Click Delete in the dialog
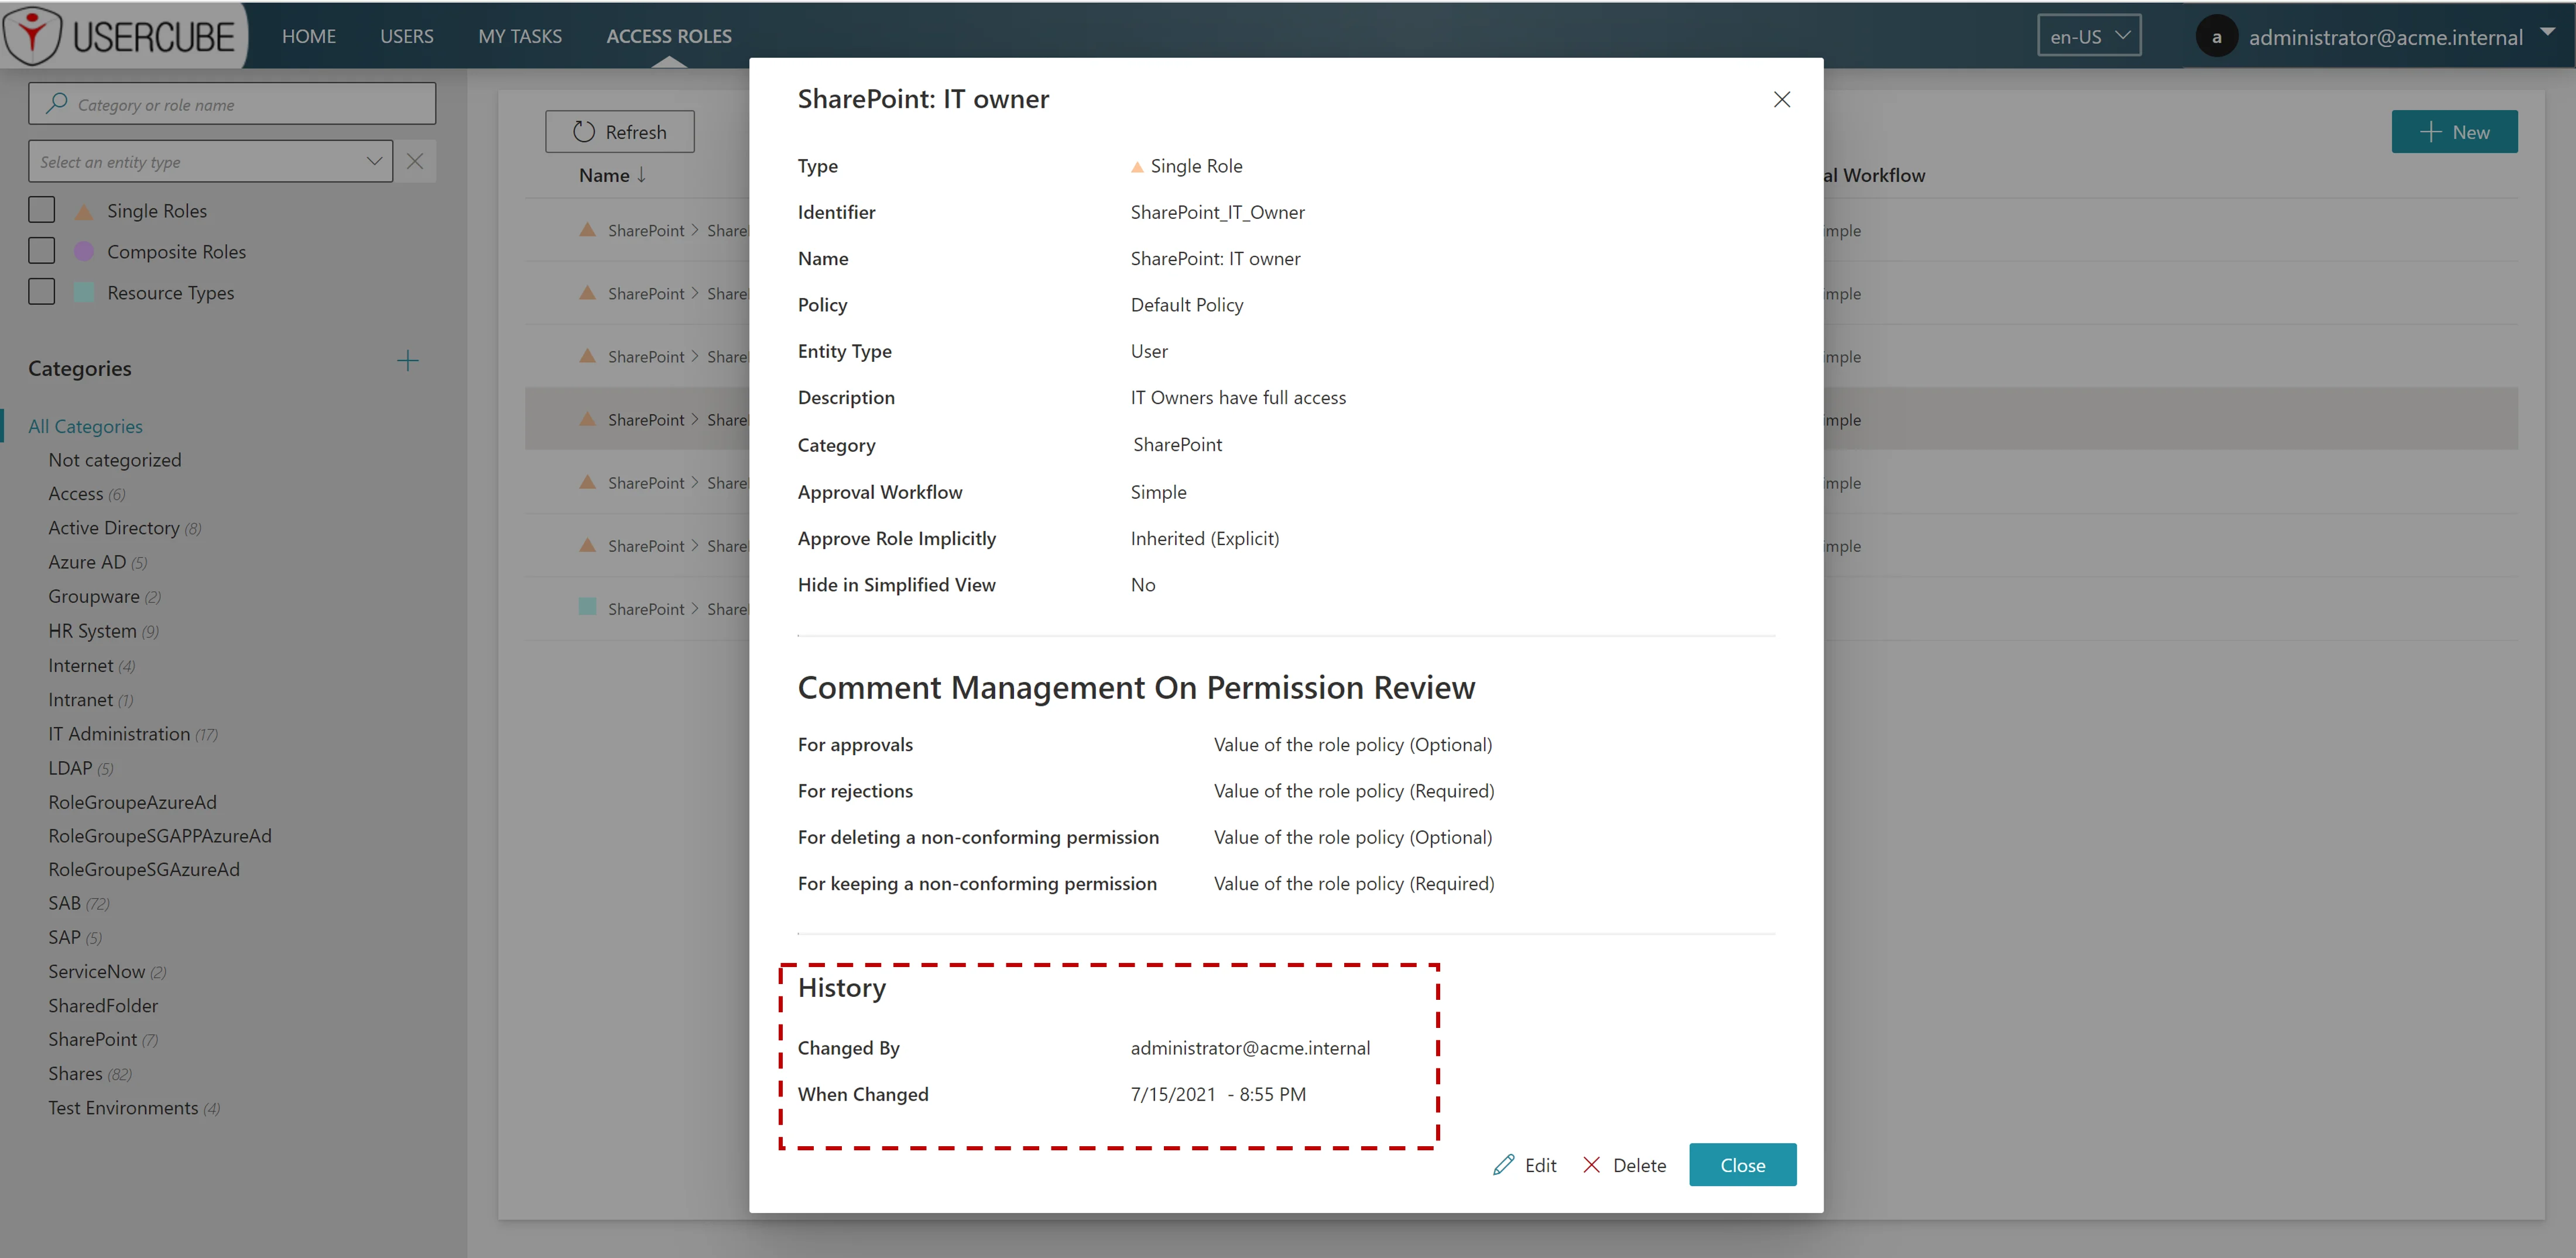The height and width of the screenshot is (1258, 2576). (1625, 1165)
